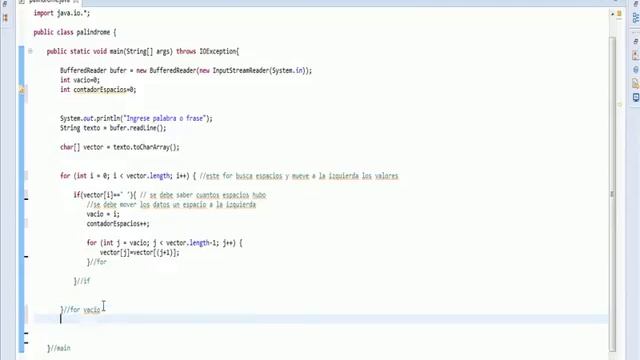Click the 'BufferedReader bufer' declaration line
This screenshot has height=360, width=640.
point(186,71)
